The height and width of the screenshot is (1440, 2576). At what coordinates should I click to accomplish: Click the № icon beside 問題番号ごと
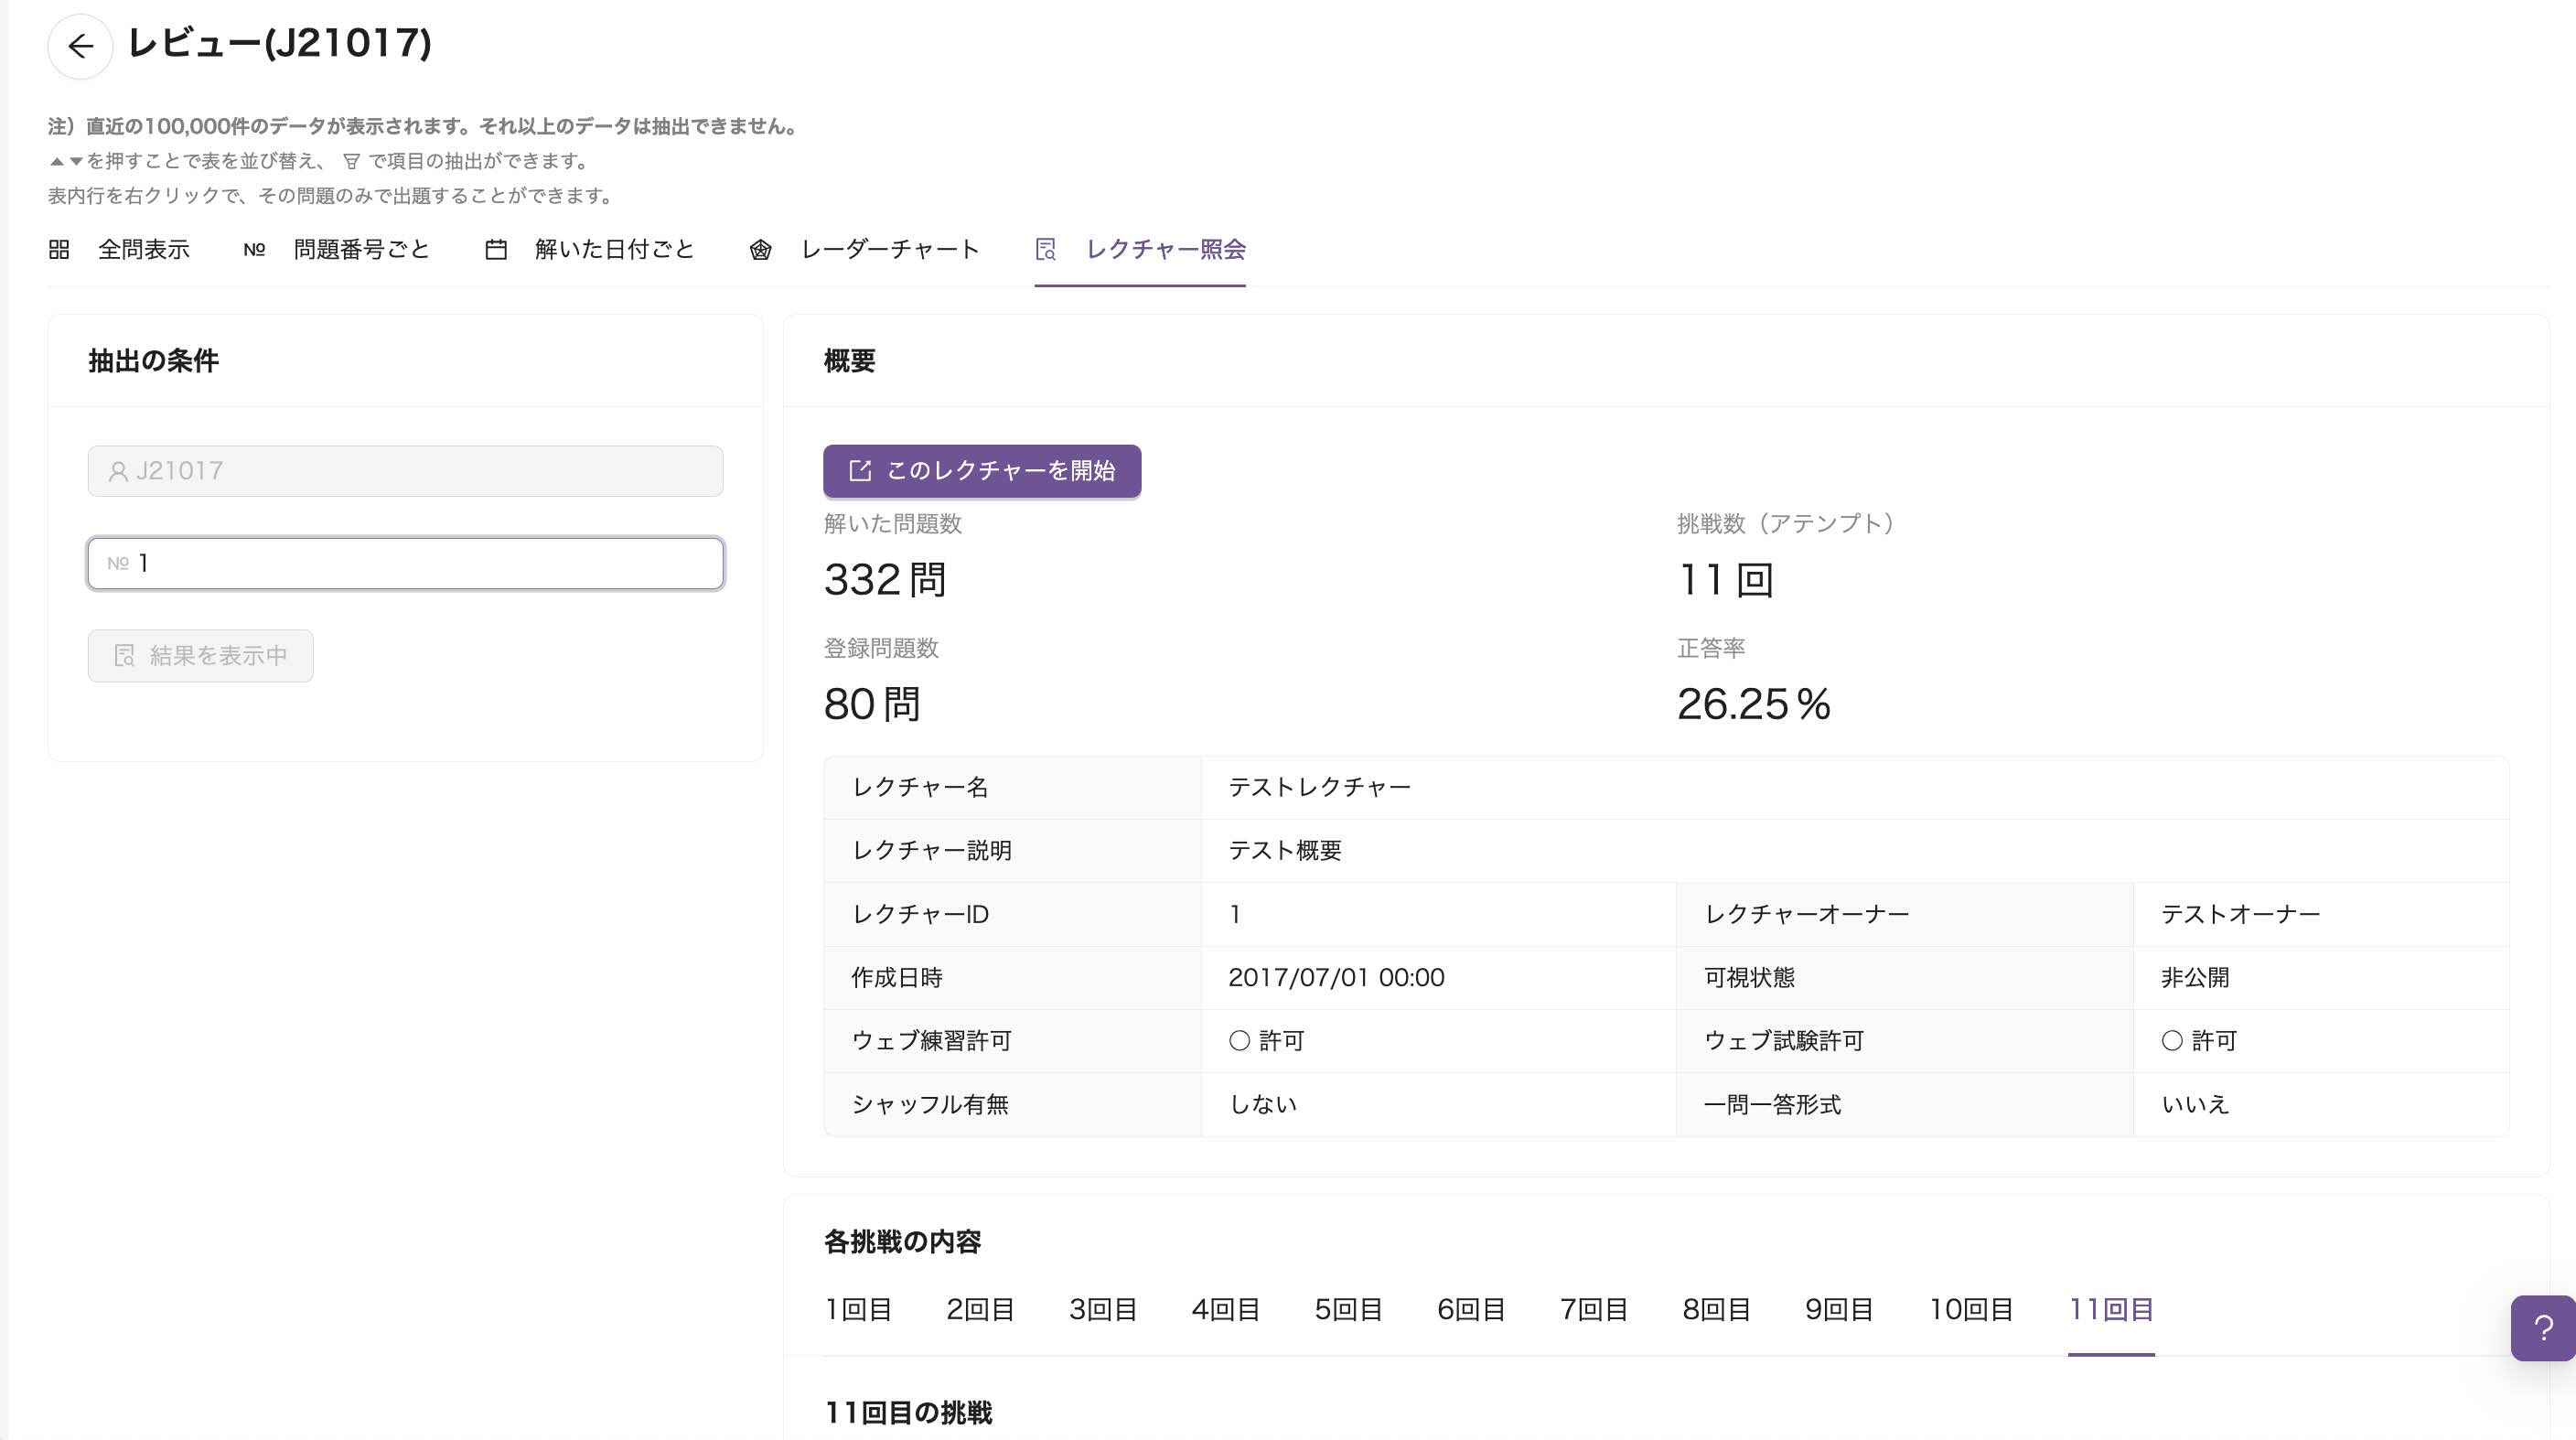[x=254, y=250]
